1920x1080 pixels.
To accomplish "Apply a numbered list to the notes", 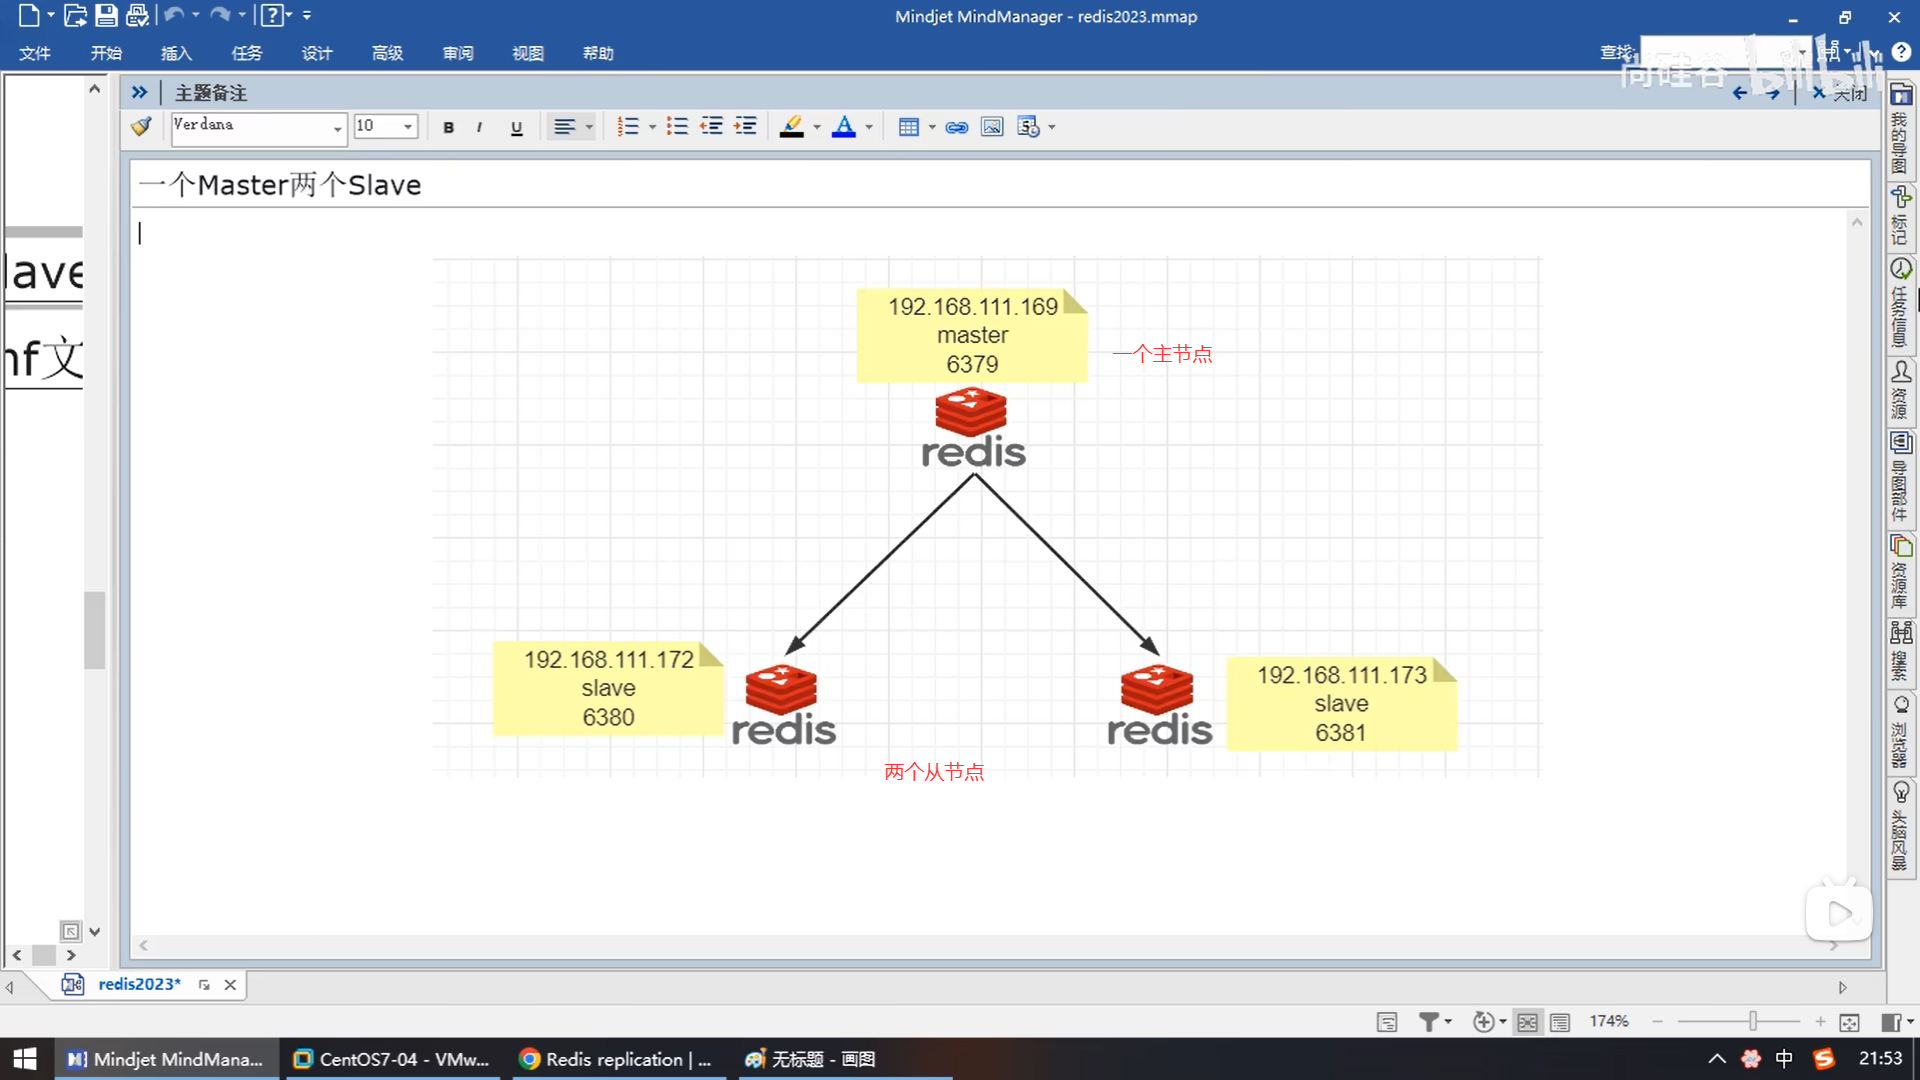I will [627, 127].
